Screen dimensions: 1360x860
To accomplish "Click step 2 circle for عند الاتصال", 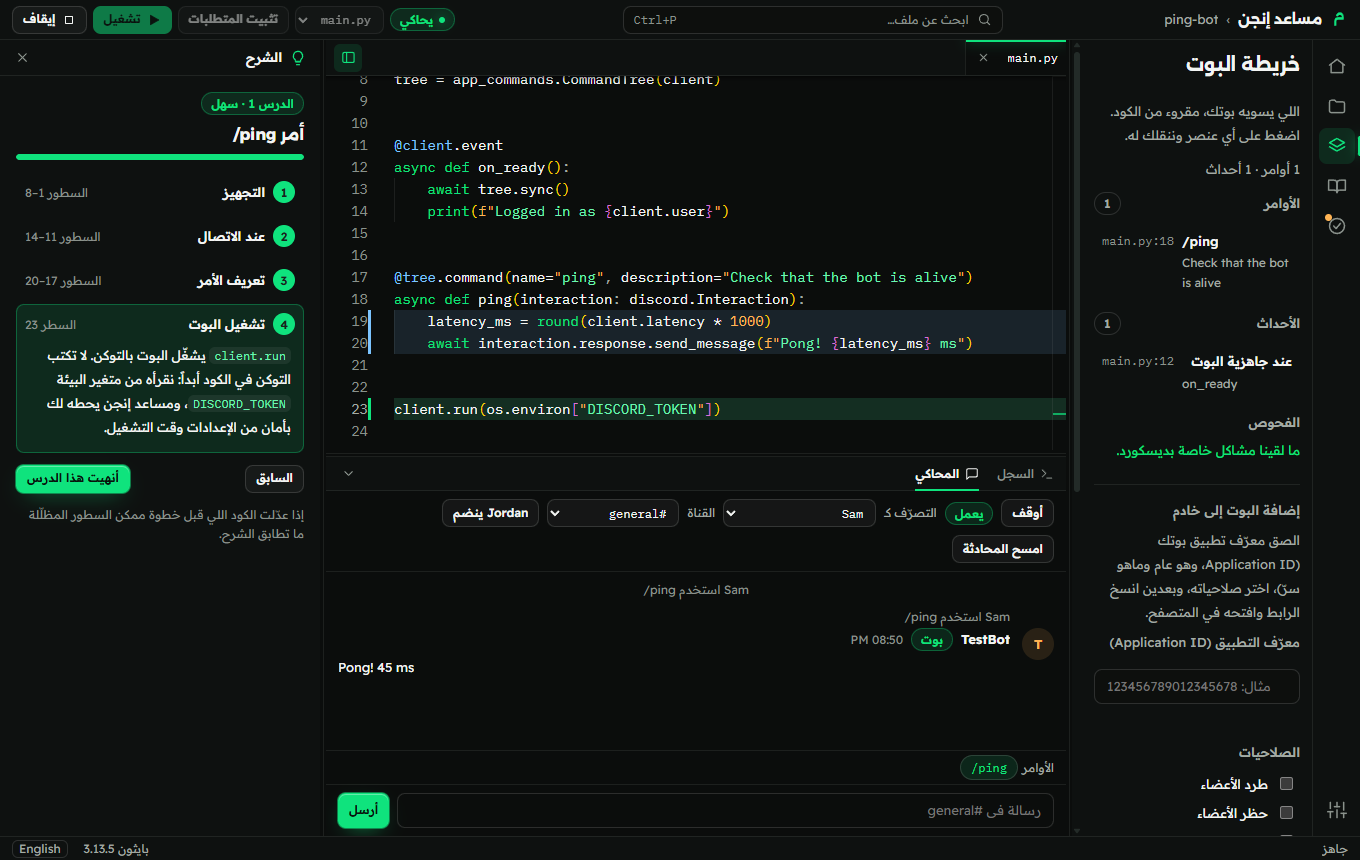I will coord(284,237).
